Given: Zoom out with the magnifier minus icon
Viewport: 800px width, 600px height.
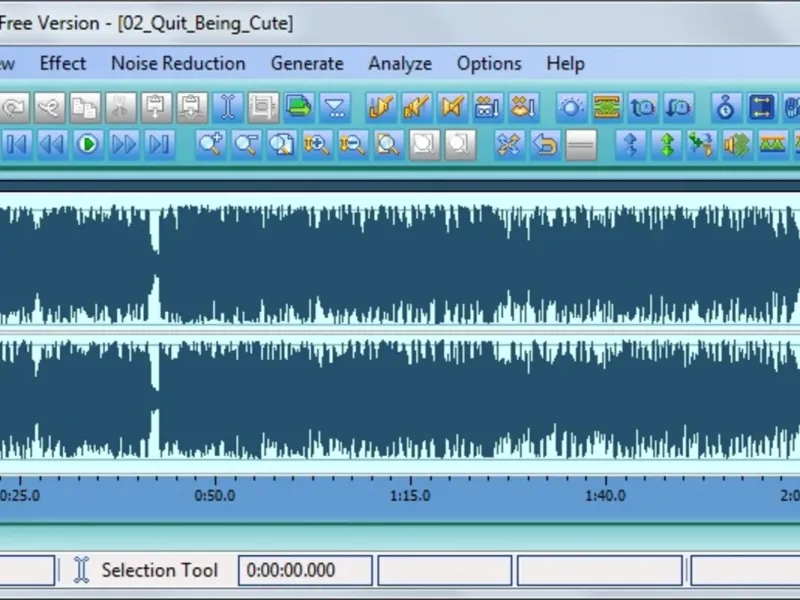Looking at the screenshot, I should point(246,145).
